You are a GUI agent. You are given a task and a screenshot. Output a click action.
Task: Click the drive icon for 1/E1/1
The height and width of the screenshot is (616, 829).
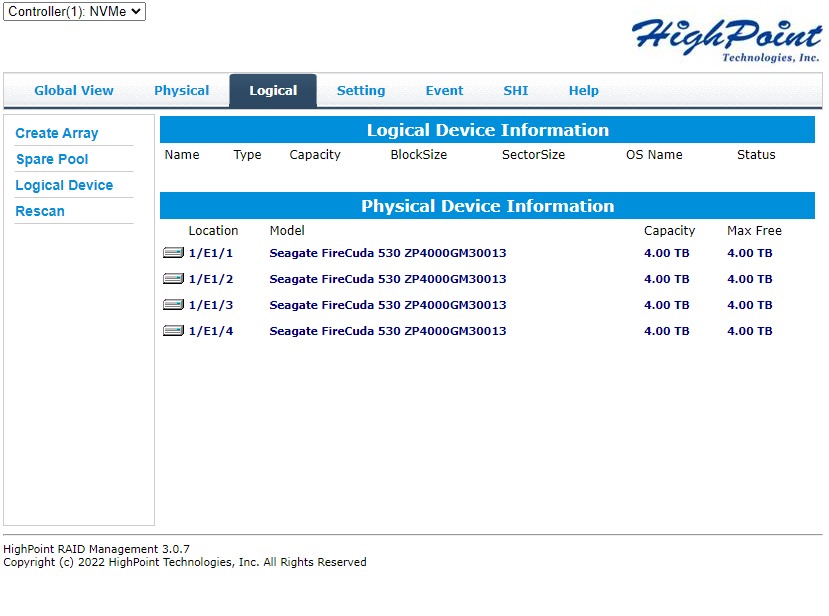coord(173,253)
